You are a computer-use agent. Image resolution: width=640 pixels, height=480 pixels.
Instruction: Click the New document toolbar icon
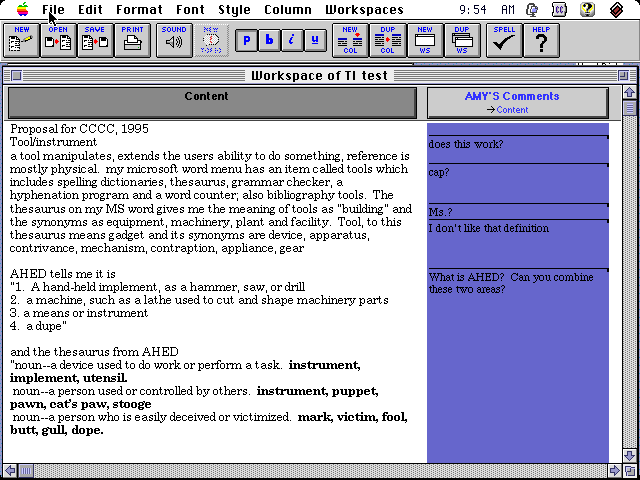22,40
